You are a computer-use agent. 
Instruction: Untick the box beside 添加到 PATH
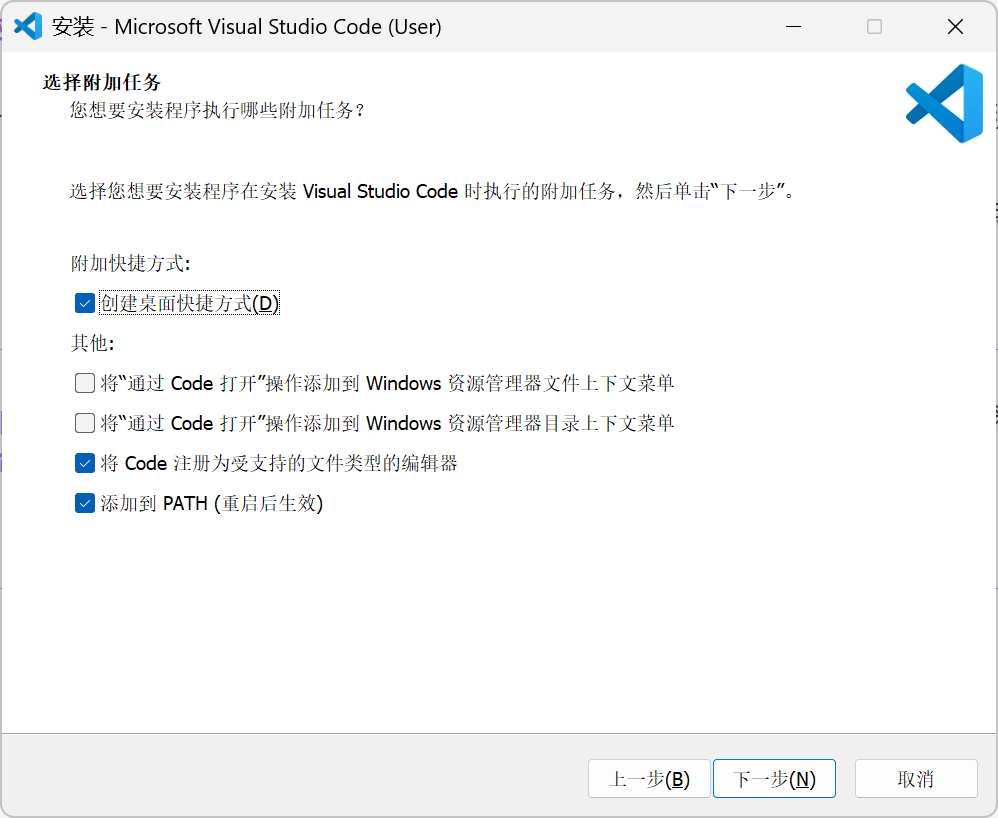point(85,503)
